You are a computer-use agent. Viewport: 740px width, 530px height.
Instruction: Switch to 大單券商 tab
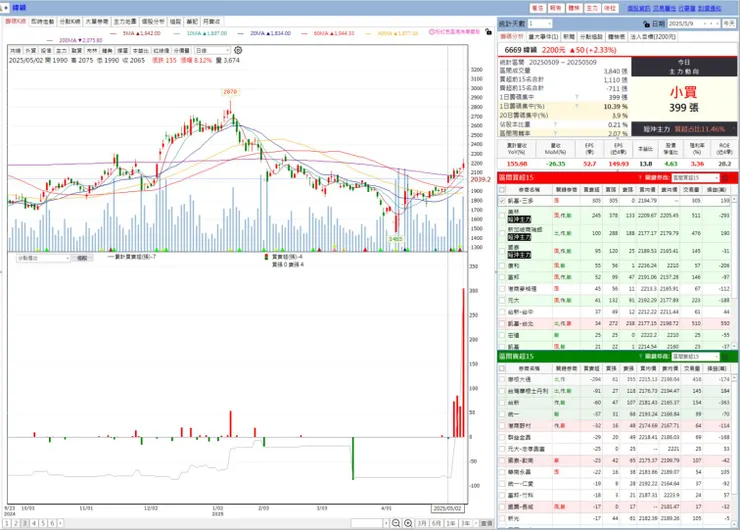[x=97, y=21]
